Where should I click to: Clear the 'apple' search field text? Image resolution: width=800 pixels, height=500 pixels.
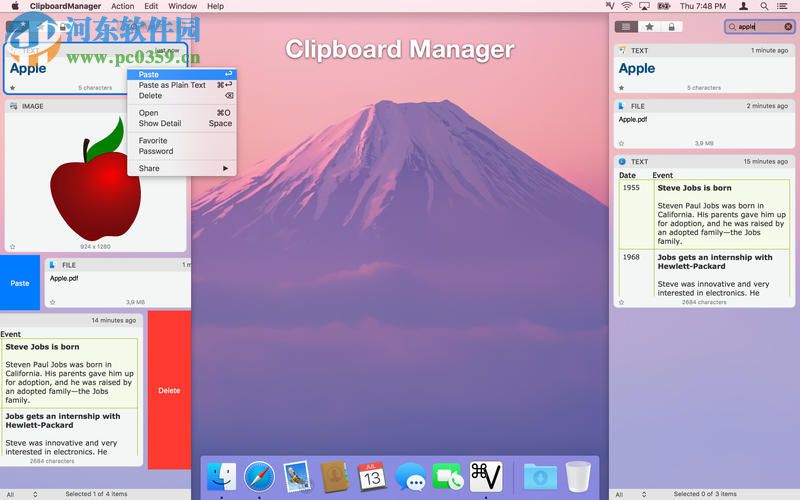coord(788,27)
